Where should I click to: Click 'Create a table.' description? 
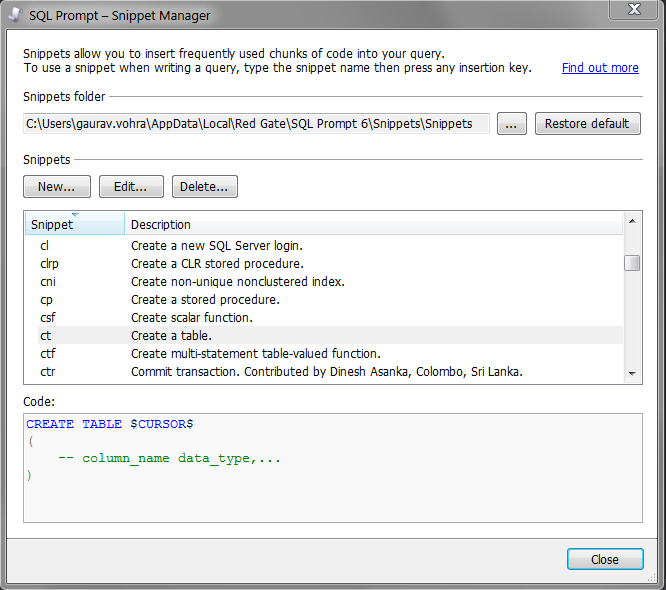tap(171, 336)
